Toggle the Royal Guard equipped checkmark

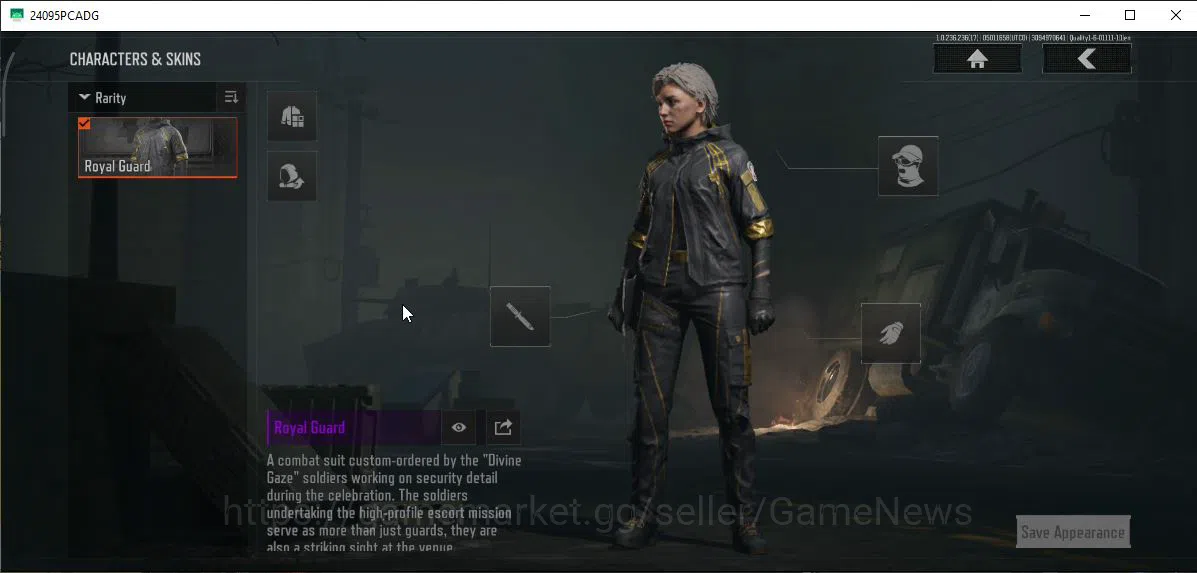(85, 124)
